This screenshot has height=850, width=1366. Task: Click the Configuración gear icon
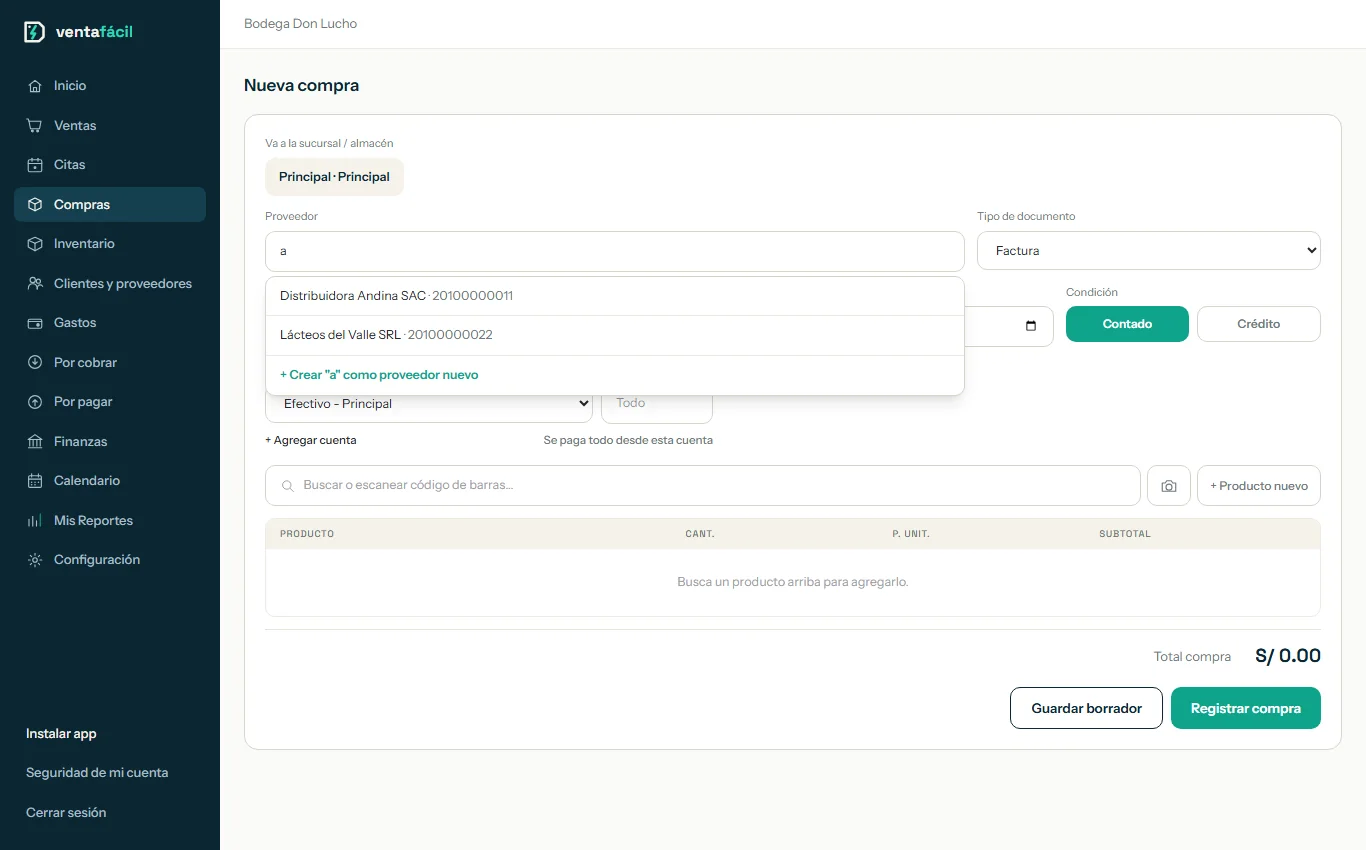point(35,560)
